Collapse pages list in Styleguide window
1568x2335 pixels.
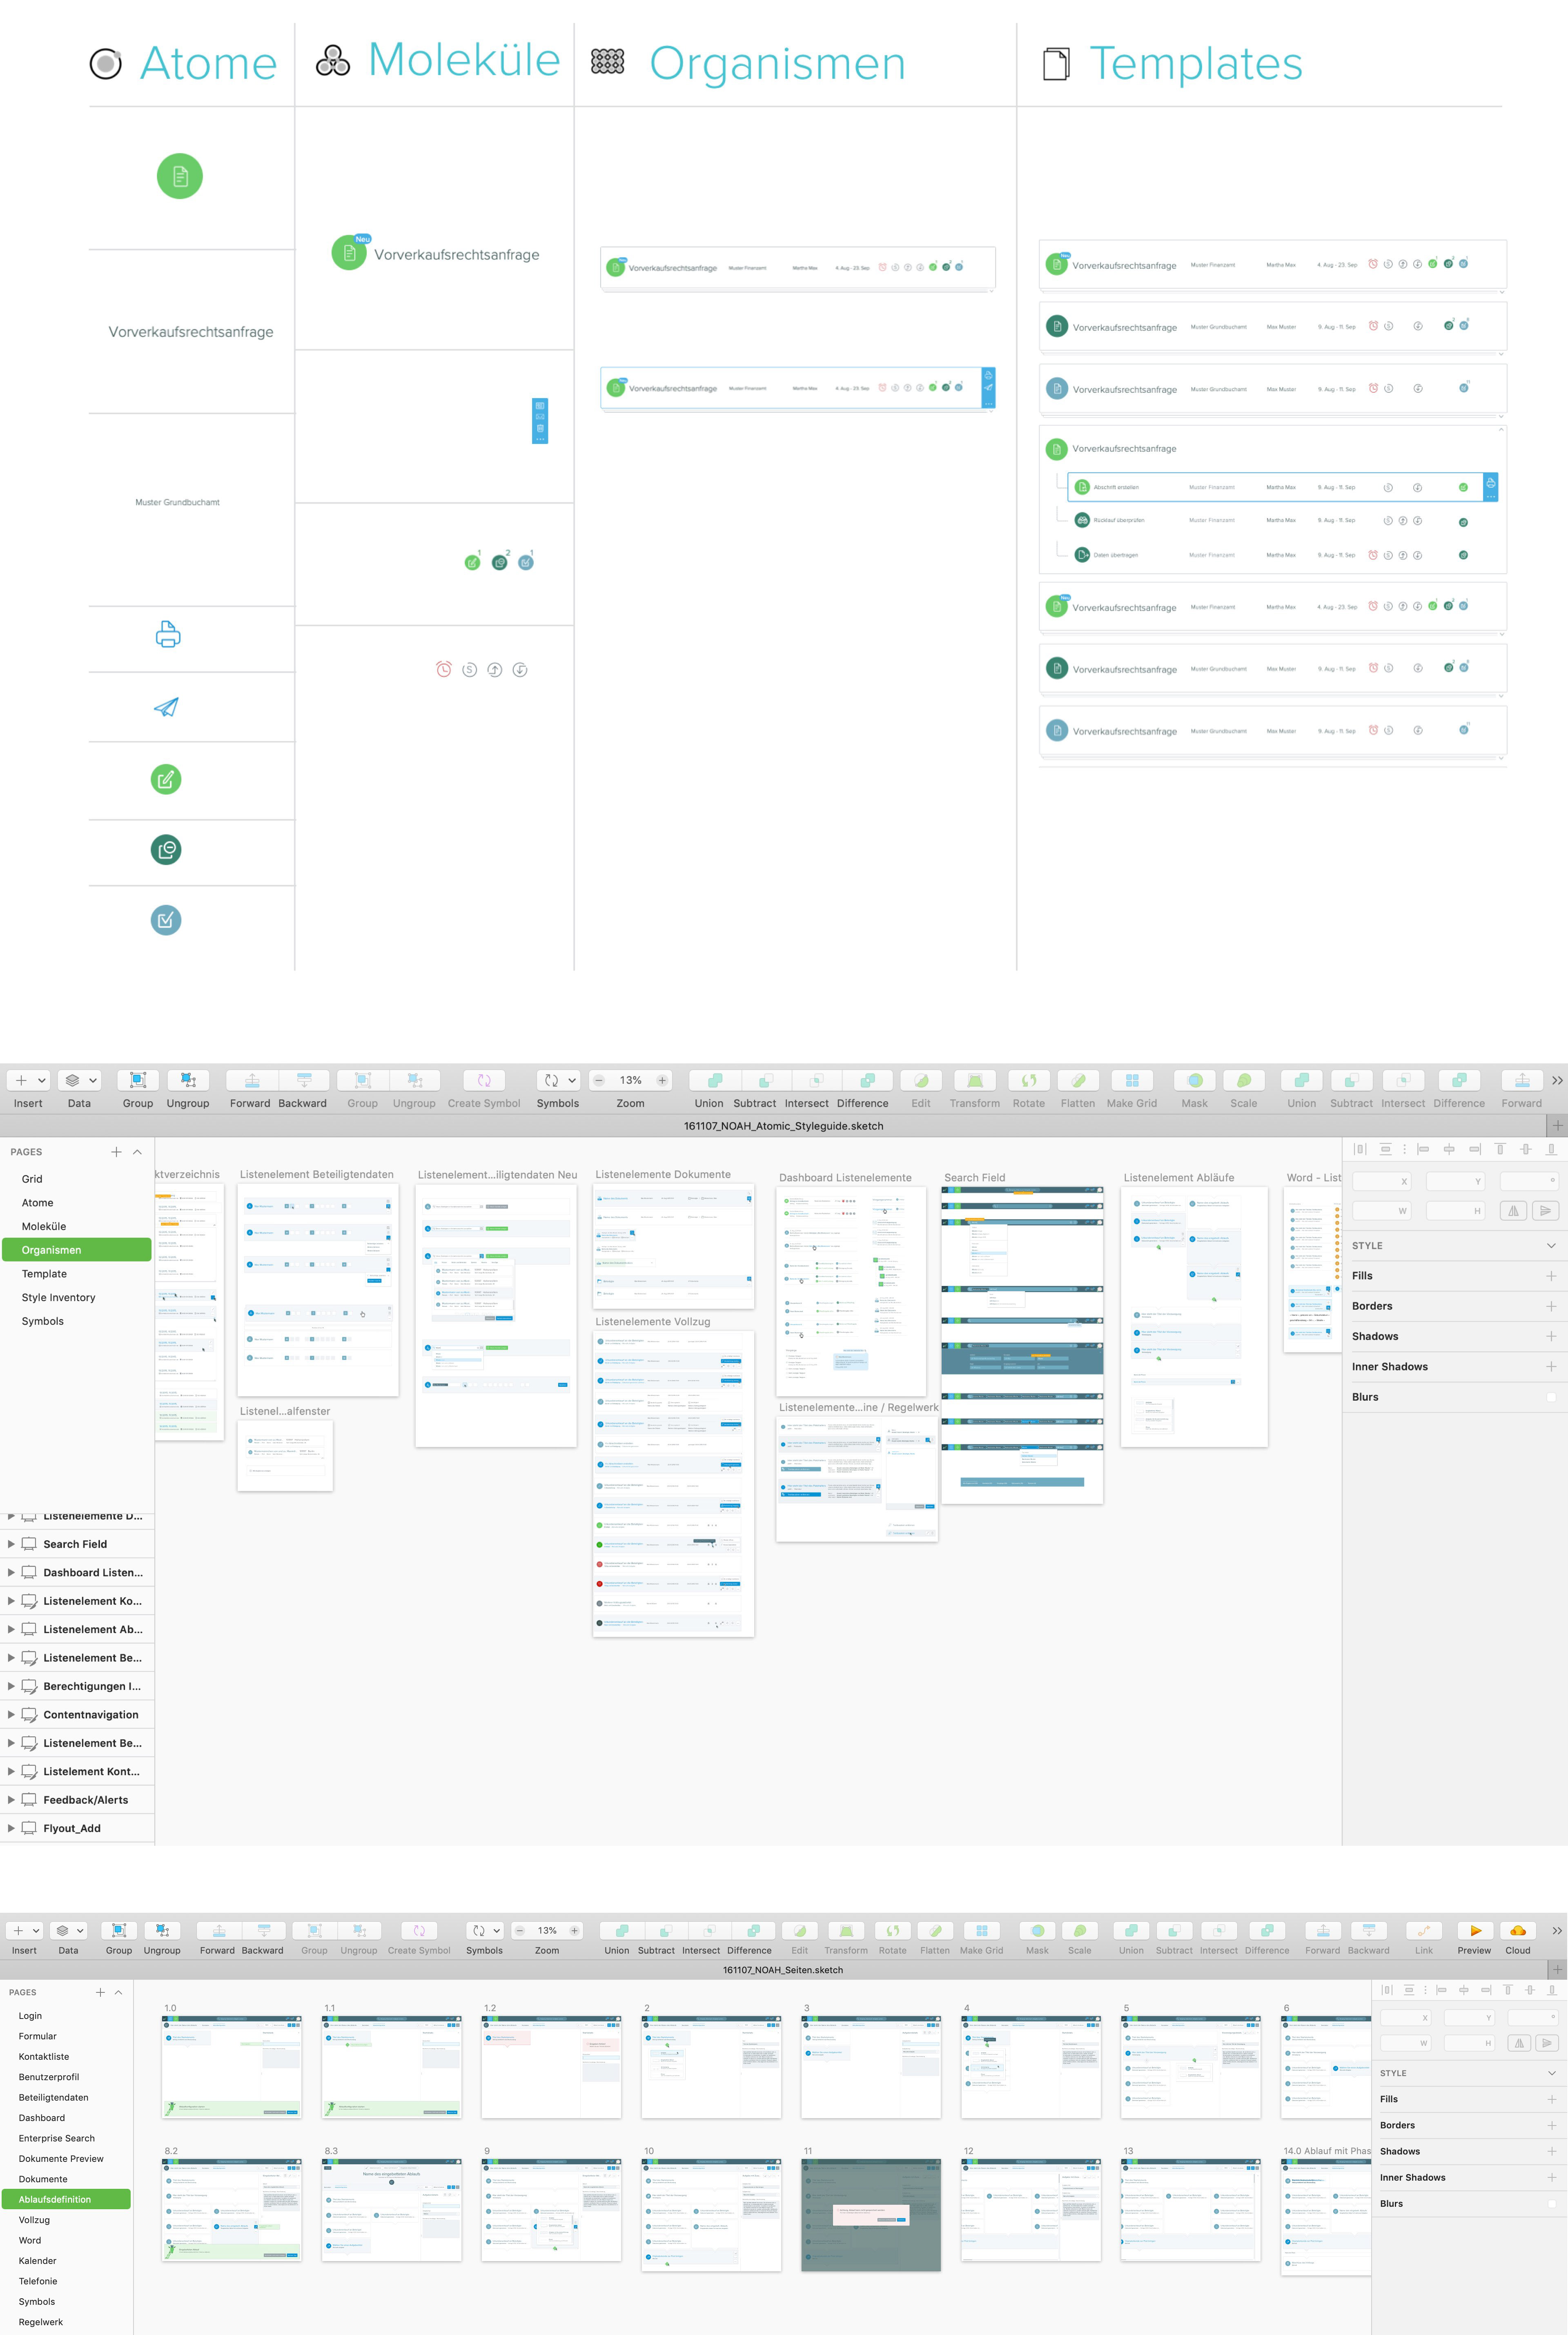[x=138, y=1152]
